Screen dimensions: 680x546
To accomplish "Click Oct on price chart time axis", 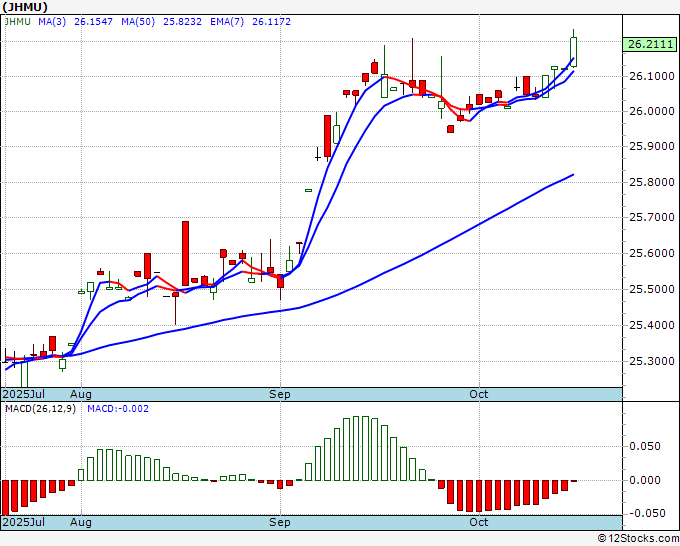I will point(479,394).
